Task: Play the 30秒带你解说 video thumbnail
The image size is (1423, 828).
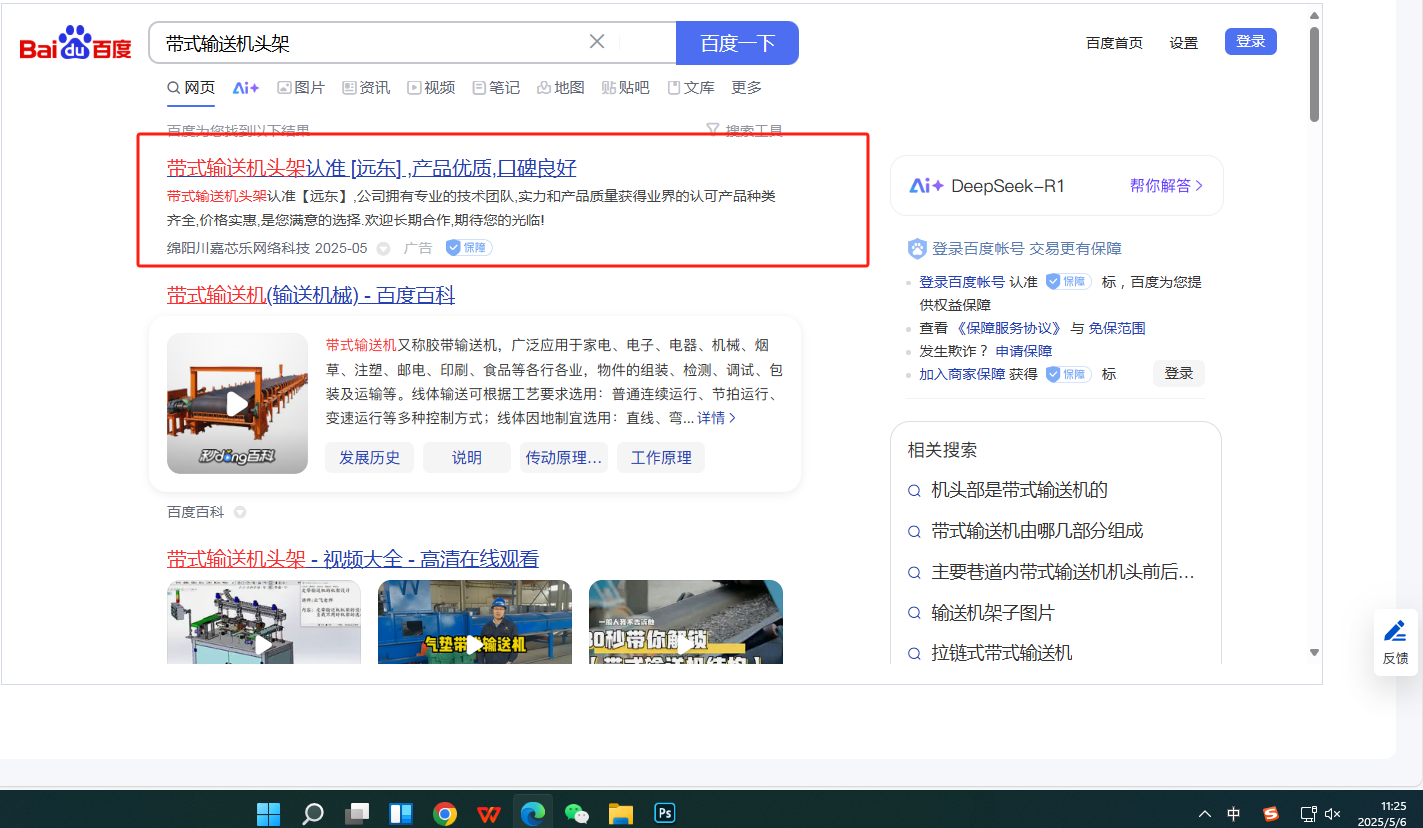Action: [686, 622]
